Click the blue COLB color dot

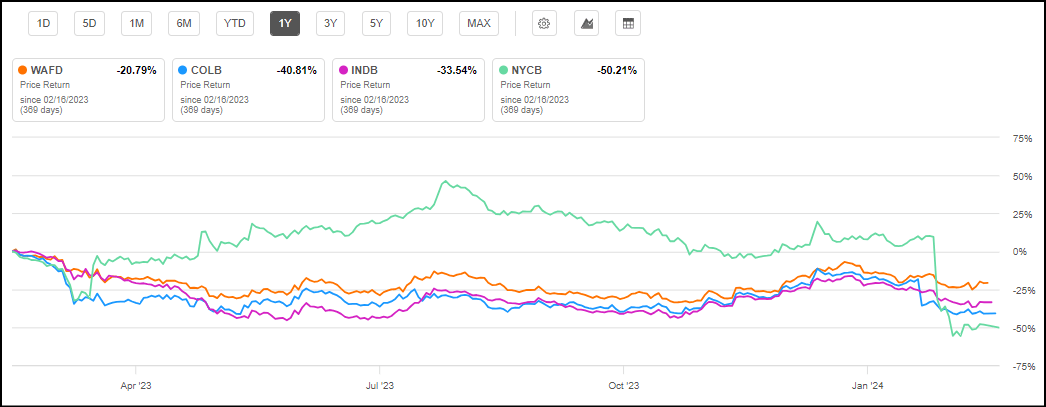(x=182, y=70)
